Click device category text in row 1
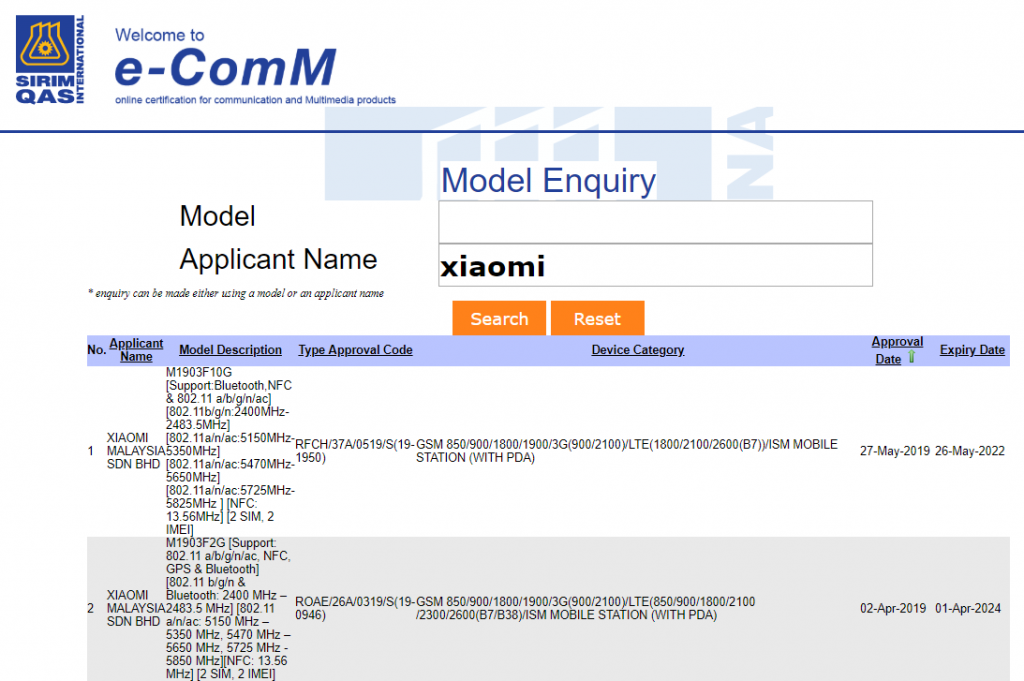 627,451
